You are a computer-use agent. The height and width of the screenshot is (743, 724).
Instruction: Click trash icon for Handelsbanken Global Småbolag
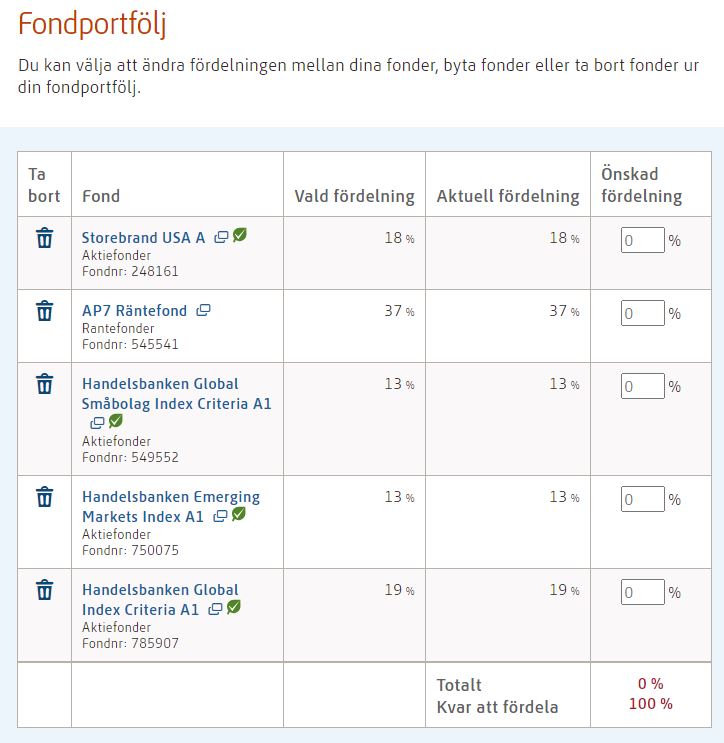pos(44,384)
